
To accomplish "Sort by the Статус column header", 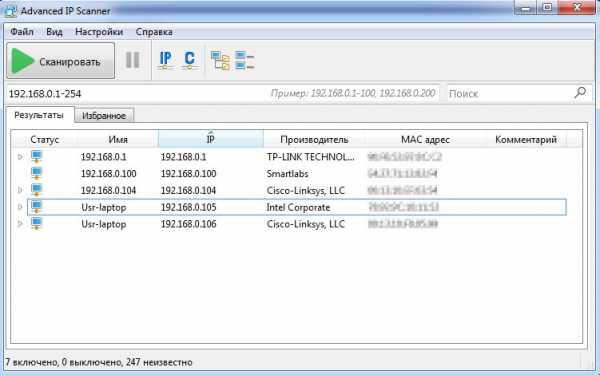I will click(44, 140).
